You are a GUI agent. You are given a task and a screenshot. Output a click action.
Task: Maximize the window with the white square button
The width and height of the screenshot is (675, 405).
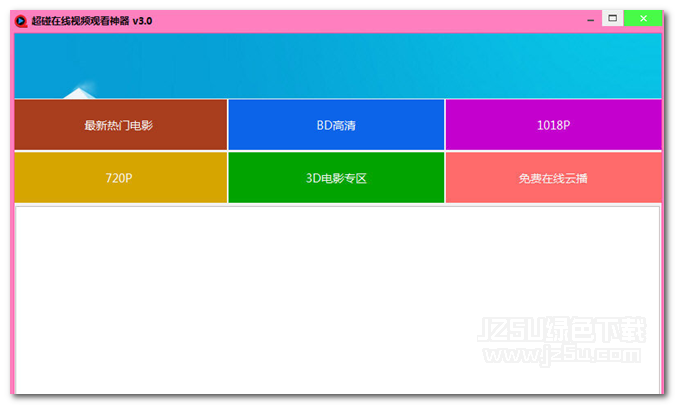[x=613, y=19]
